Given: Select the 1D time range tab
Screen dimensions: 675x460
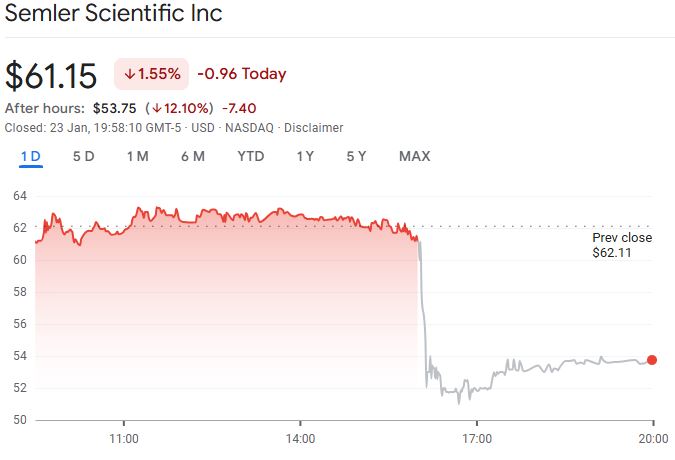Looking at the screenshot, I should coord(30,156).
